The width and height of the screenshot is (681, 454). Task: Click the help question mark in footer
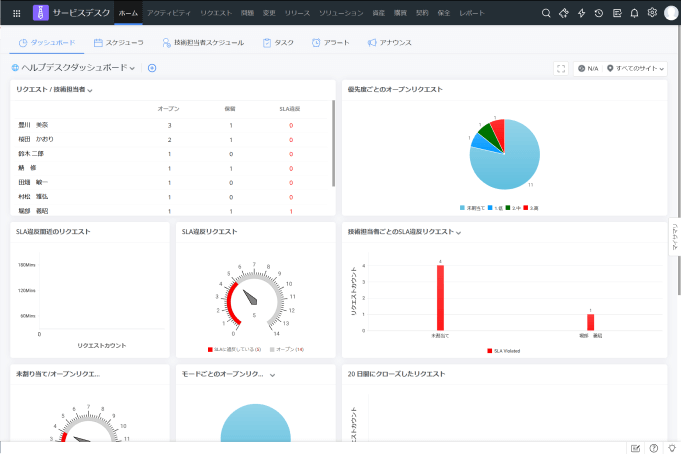[x=653, y=448]
